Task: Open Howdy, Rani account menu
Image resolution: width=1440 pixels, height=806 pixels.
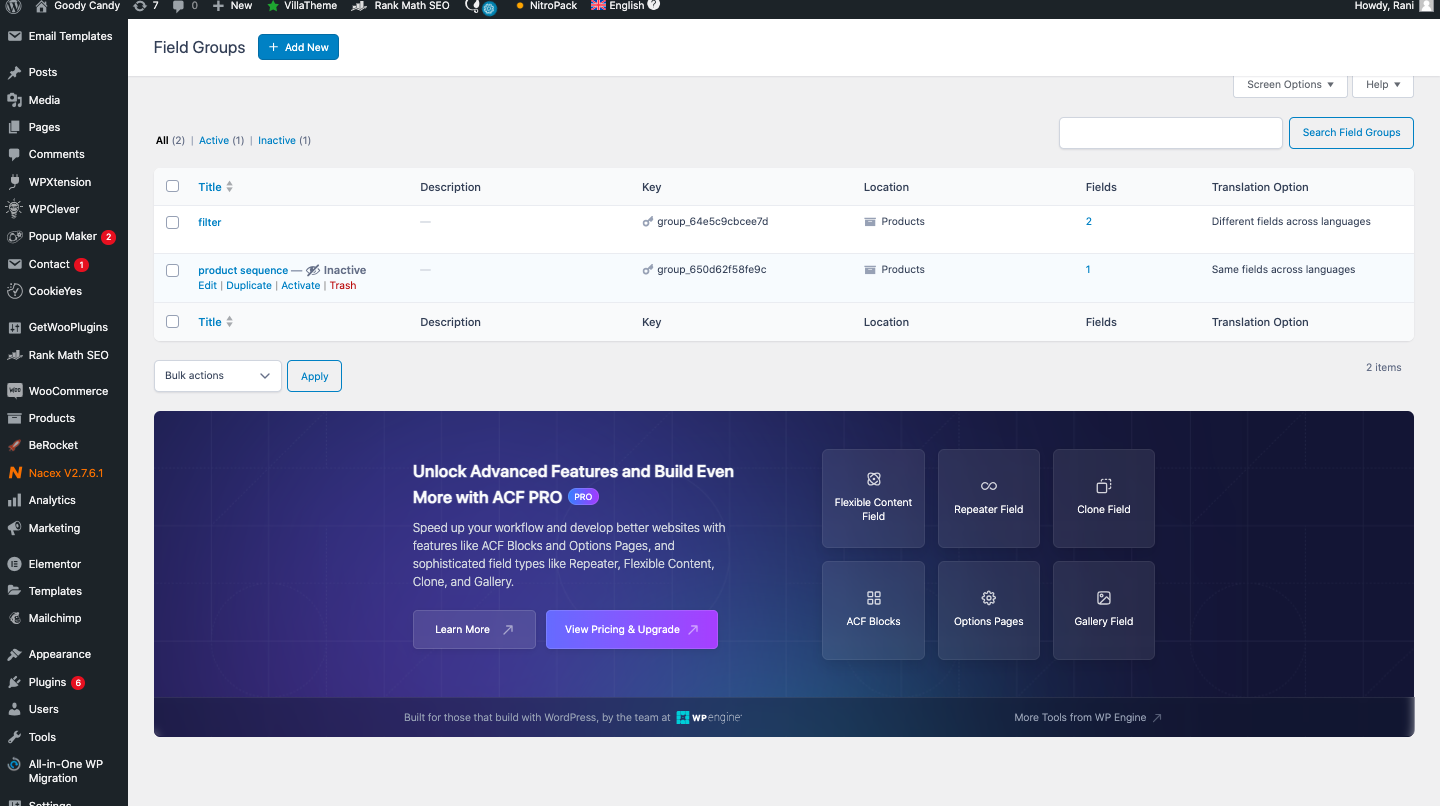Action: pos(1393,6)
